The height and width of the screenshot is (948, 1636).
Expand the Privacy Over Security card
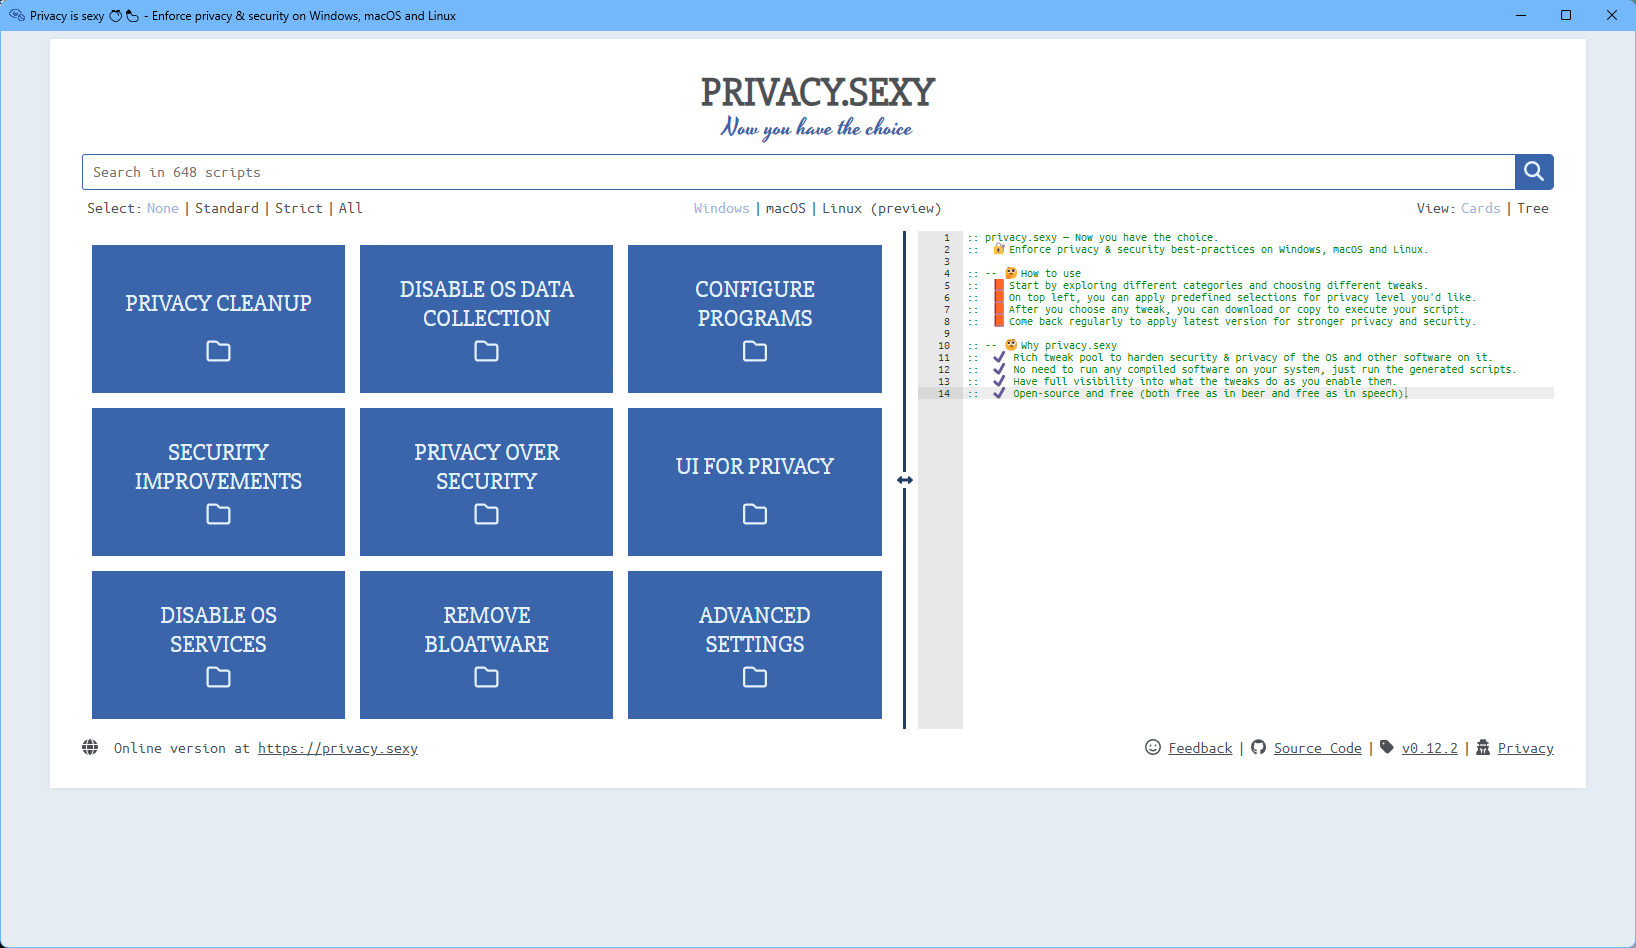486,482
